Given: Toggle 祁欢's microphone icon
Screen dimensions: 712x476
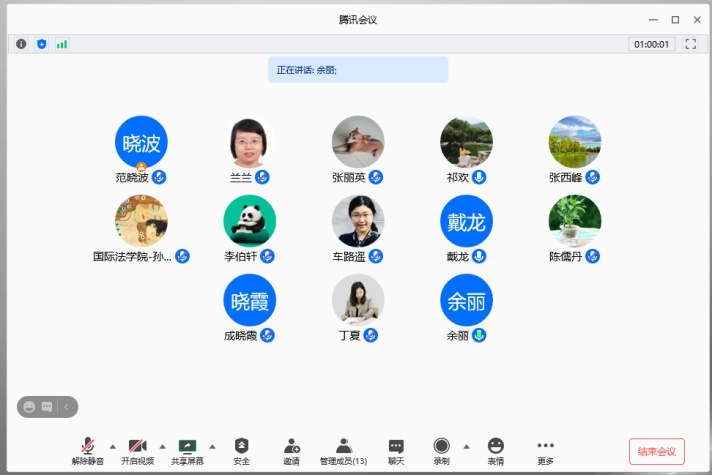Looking at the screenshot, I should click(x=479, y=177).
